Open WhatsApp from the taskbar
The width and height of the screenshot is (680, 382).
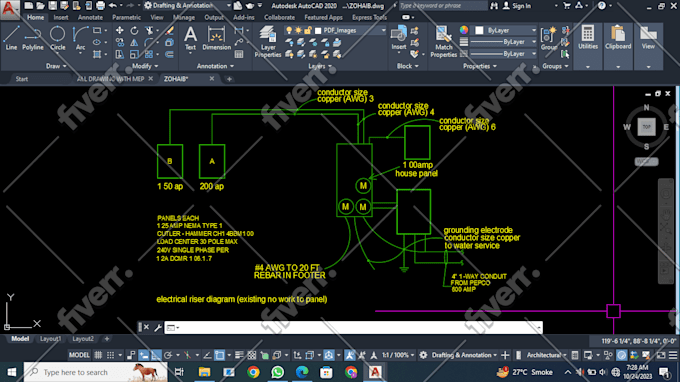278,372
